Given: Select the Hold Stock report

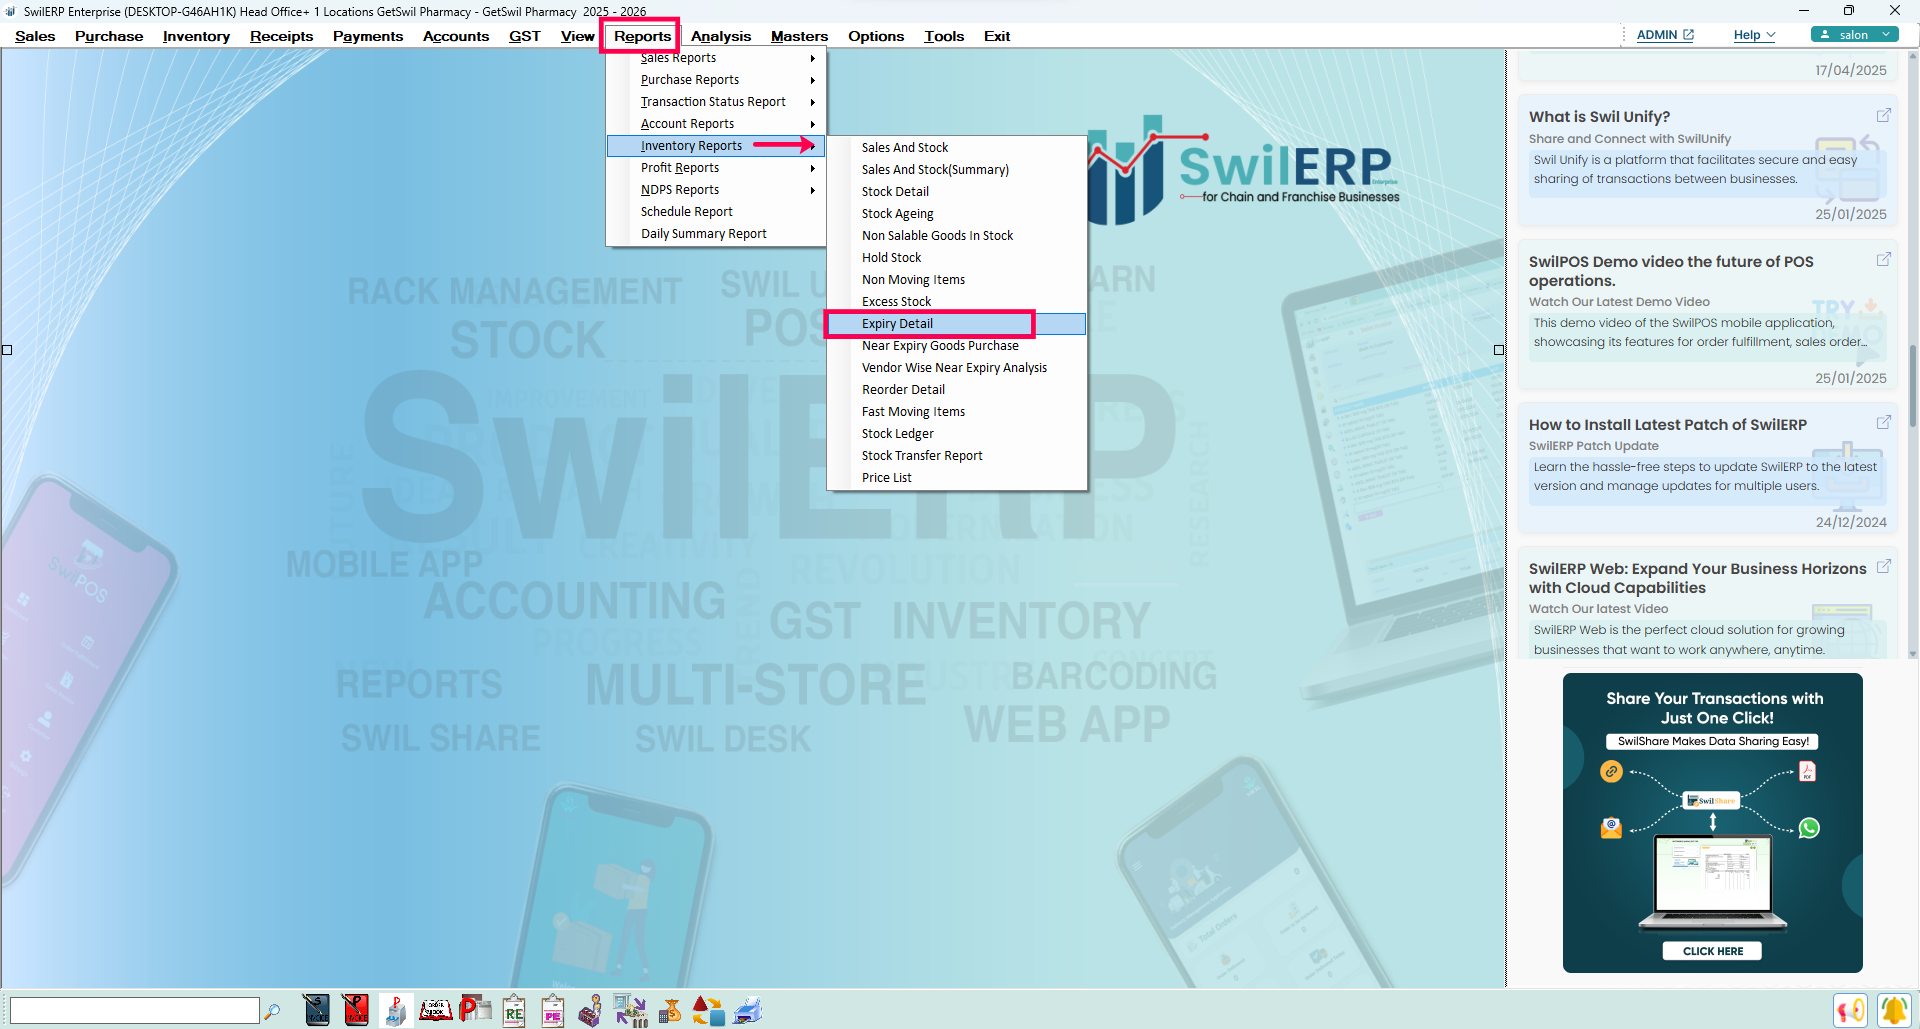Looking at the screenshot, I should click(x=957, y=258).
